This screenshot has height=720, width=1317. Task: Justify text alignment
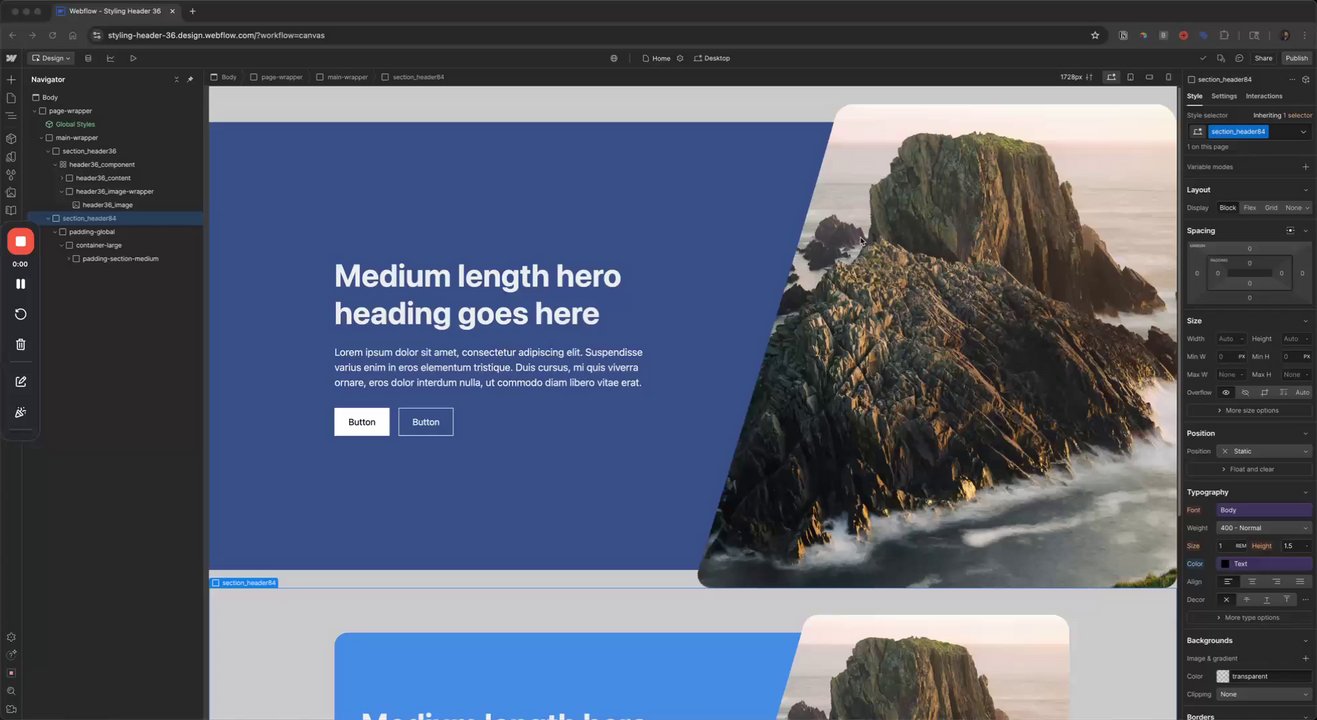pyautogui.click(x=1300, y=581)
